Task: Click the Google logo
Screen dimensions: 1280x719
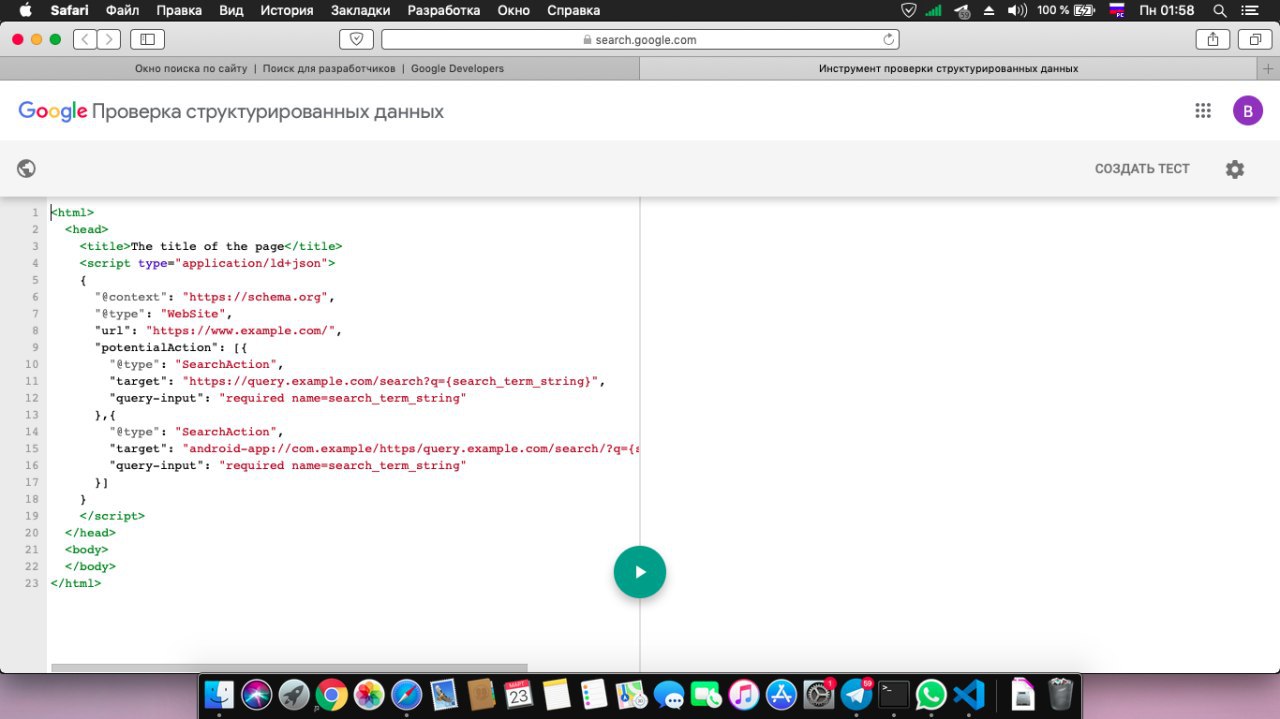Action: click(53, 112)
